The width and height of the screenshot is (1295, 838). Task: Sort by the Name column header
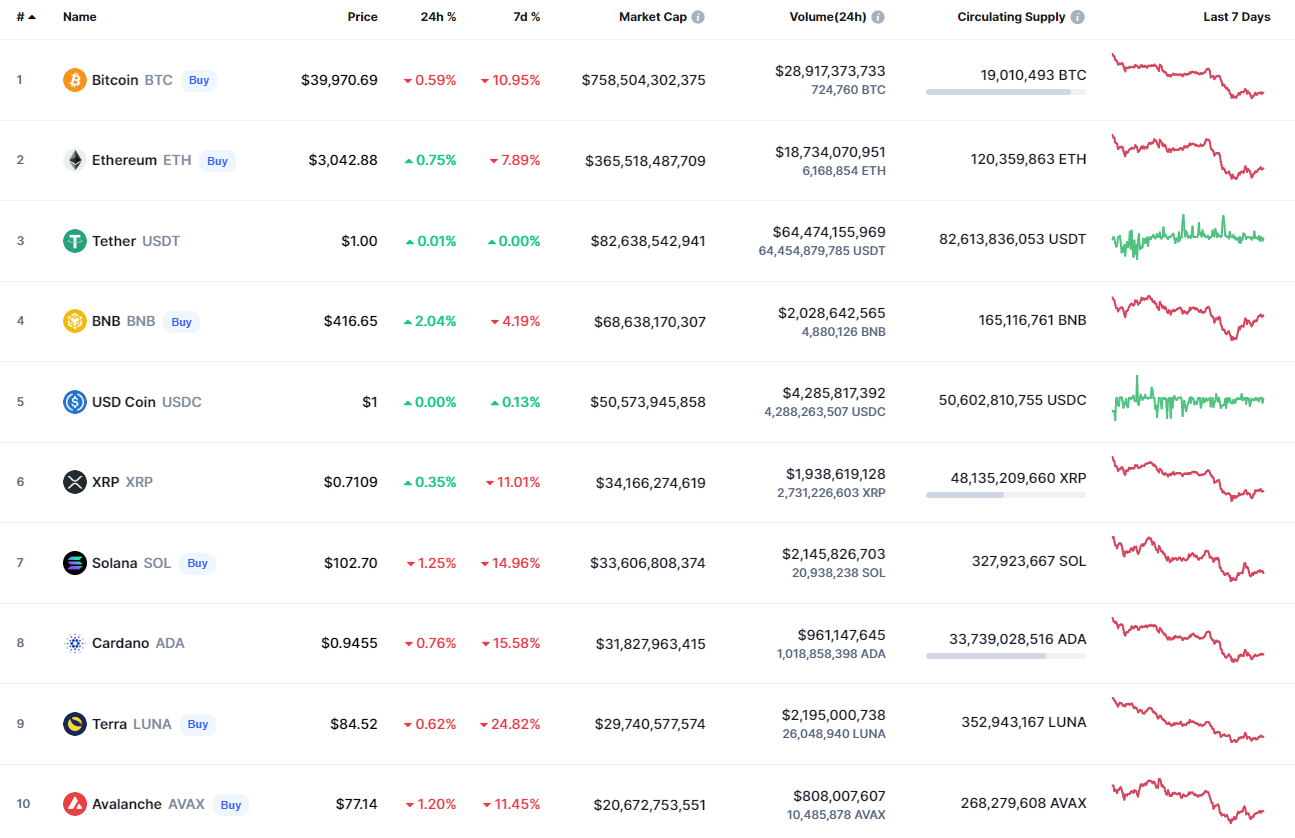click(80, 17)
